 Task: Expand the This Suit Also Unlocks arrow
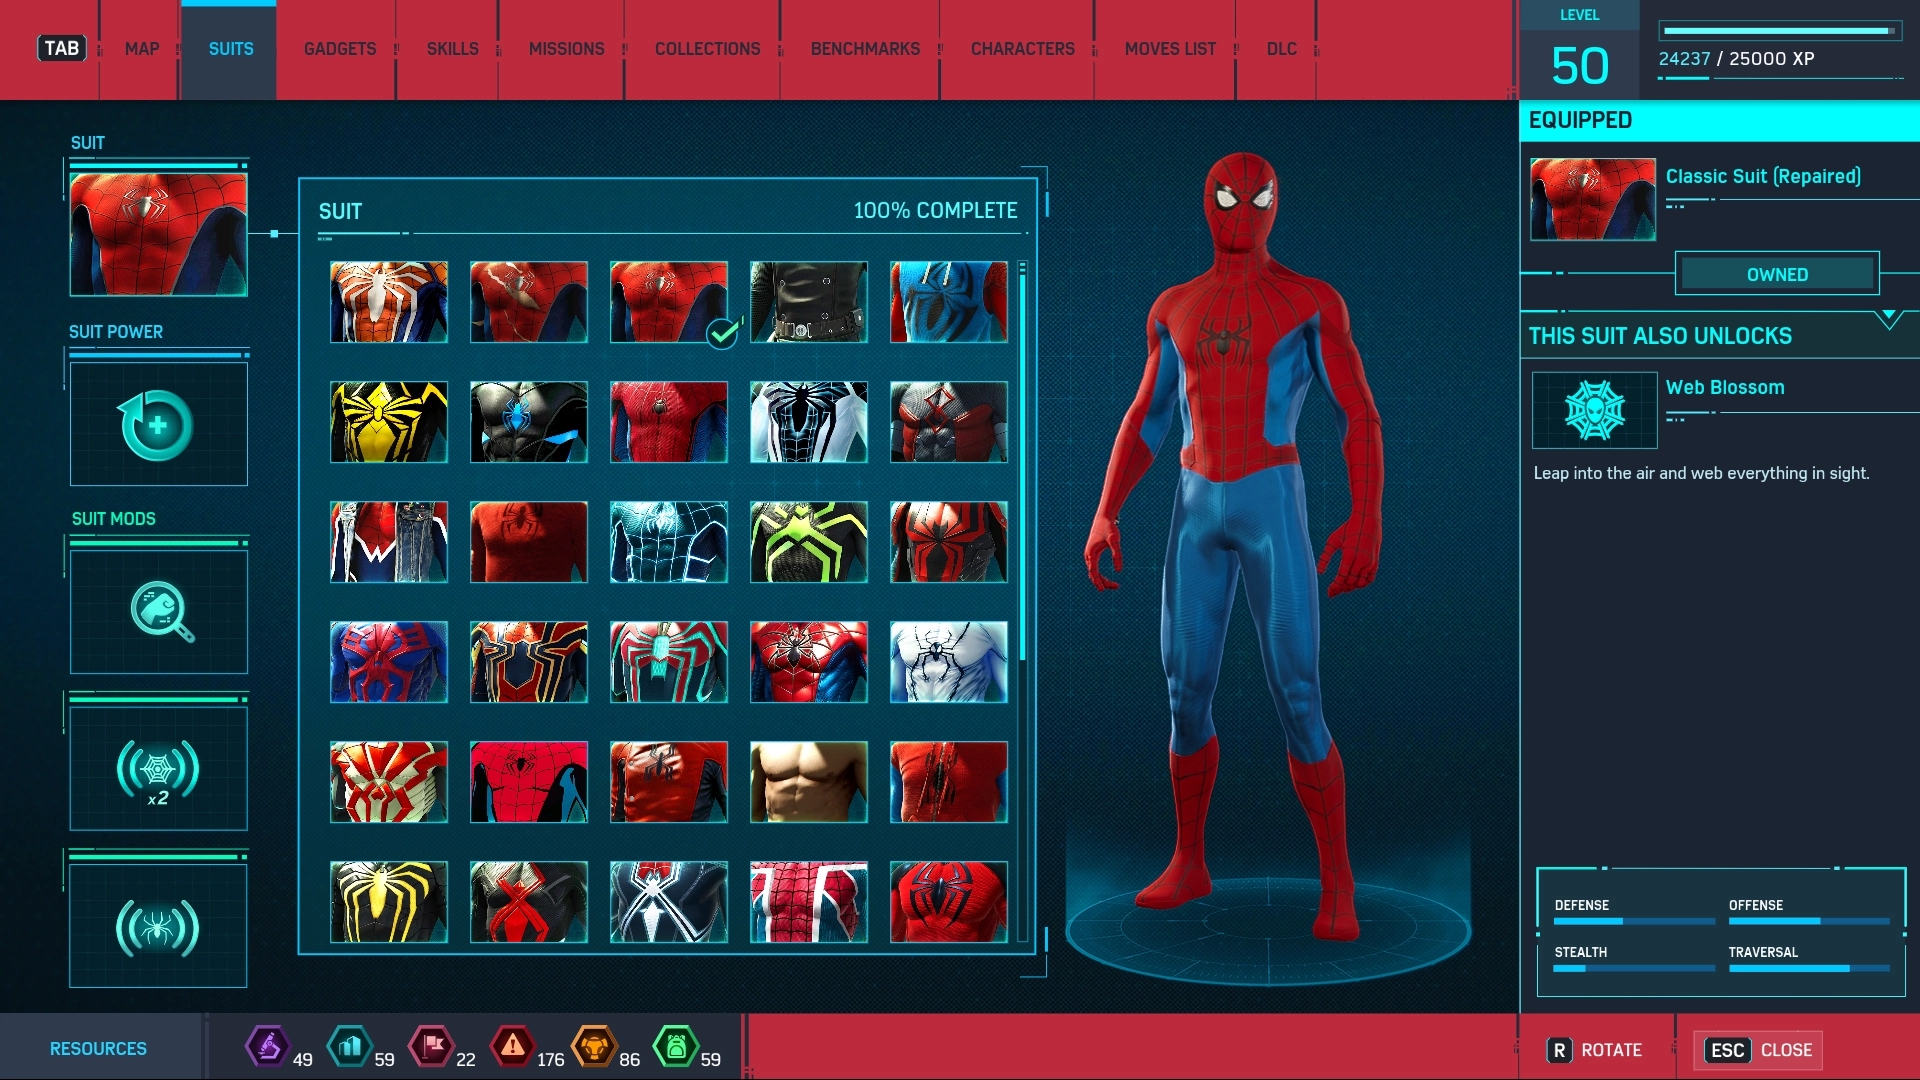coord(1888,319)
